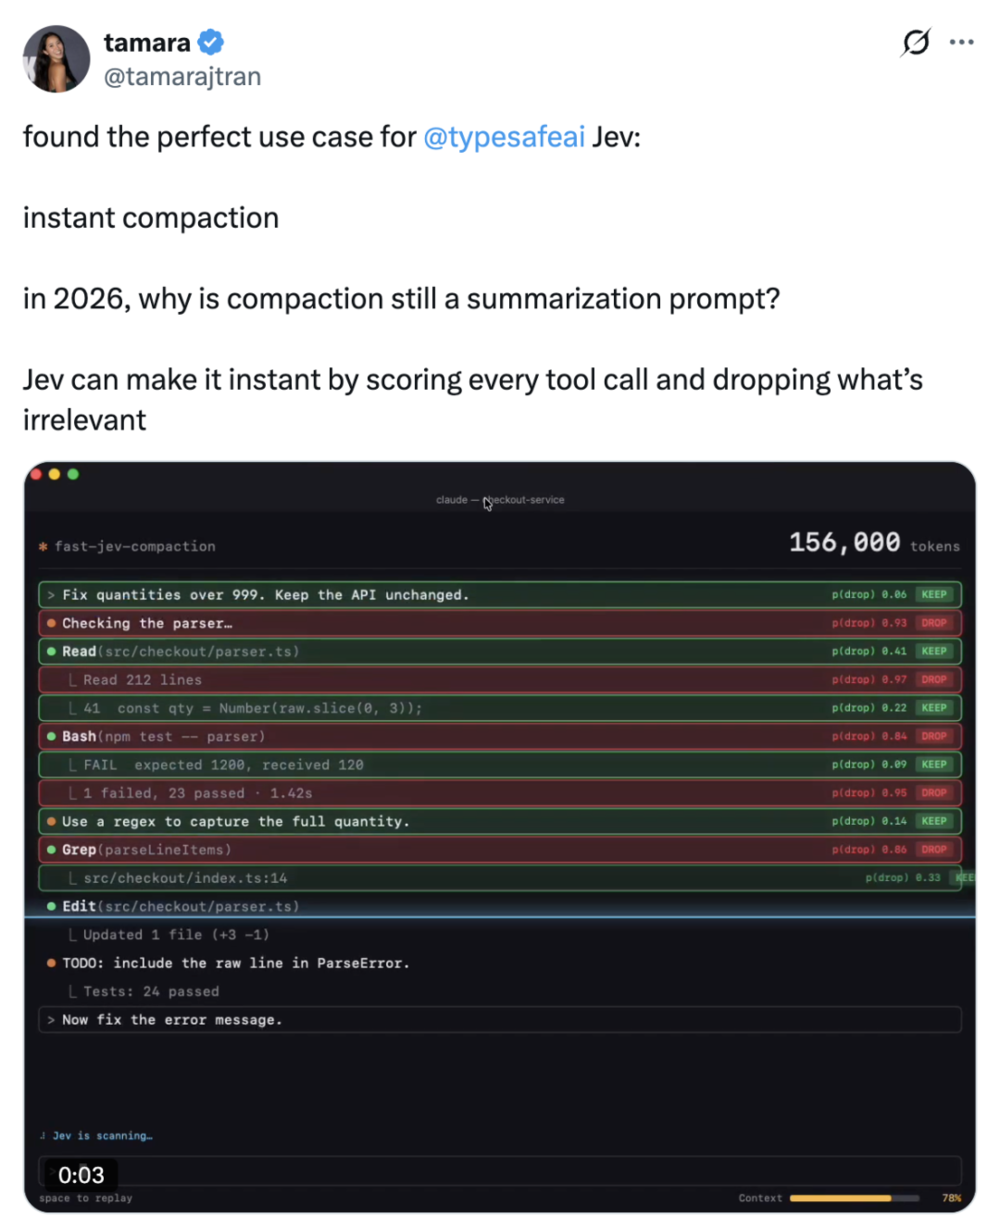Click the green maximize dot in the terminal window
Image resolution: width=1000 pixels, height=1231 pixels.
point(72,474)
